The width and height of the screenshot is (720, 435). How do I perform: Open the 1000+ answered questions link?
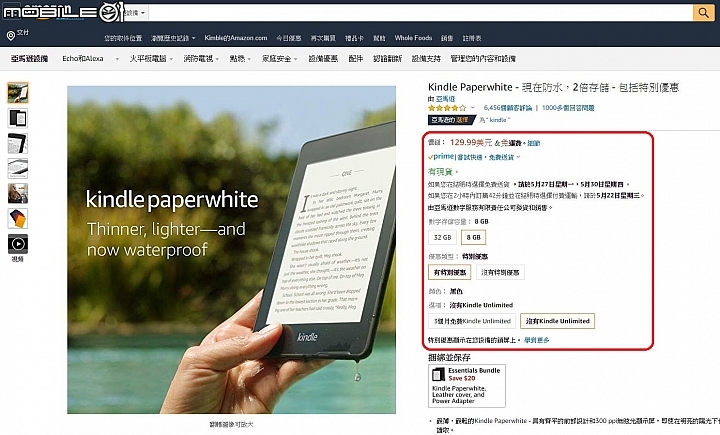pos(568,108)
